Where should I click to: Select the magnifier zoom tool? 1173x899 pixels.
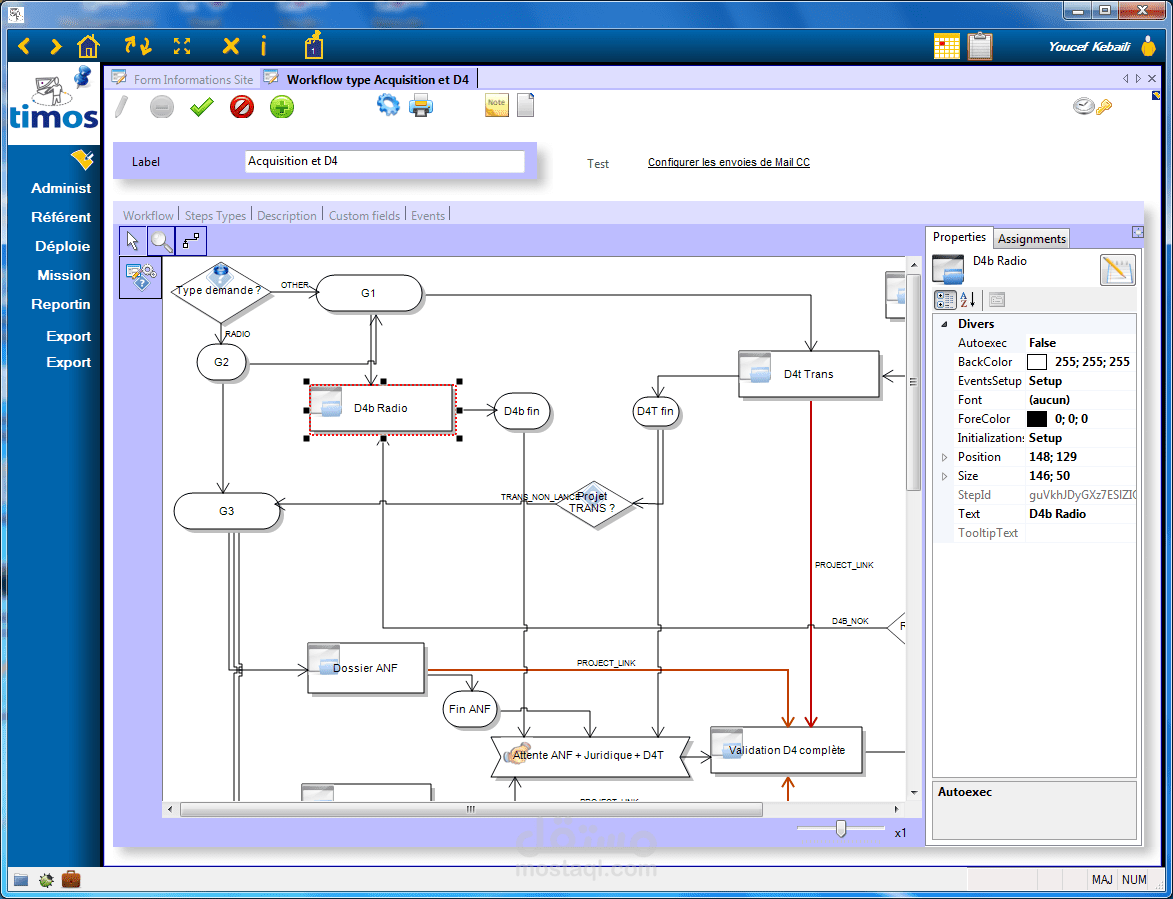[x=162, y=242]
